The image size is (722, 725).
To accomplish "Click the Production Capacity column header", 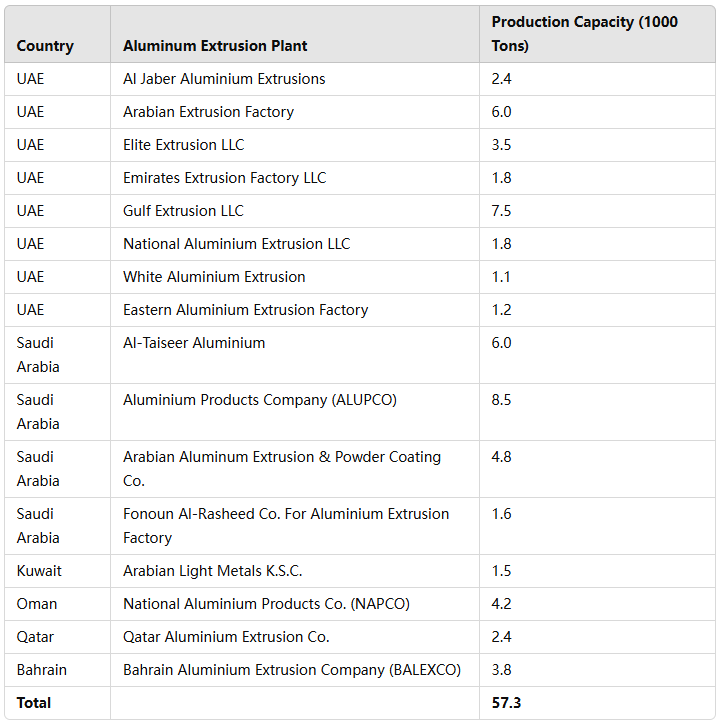I will (x=584, y=34).
